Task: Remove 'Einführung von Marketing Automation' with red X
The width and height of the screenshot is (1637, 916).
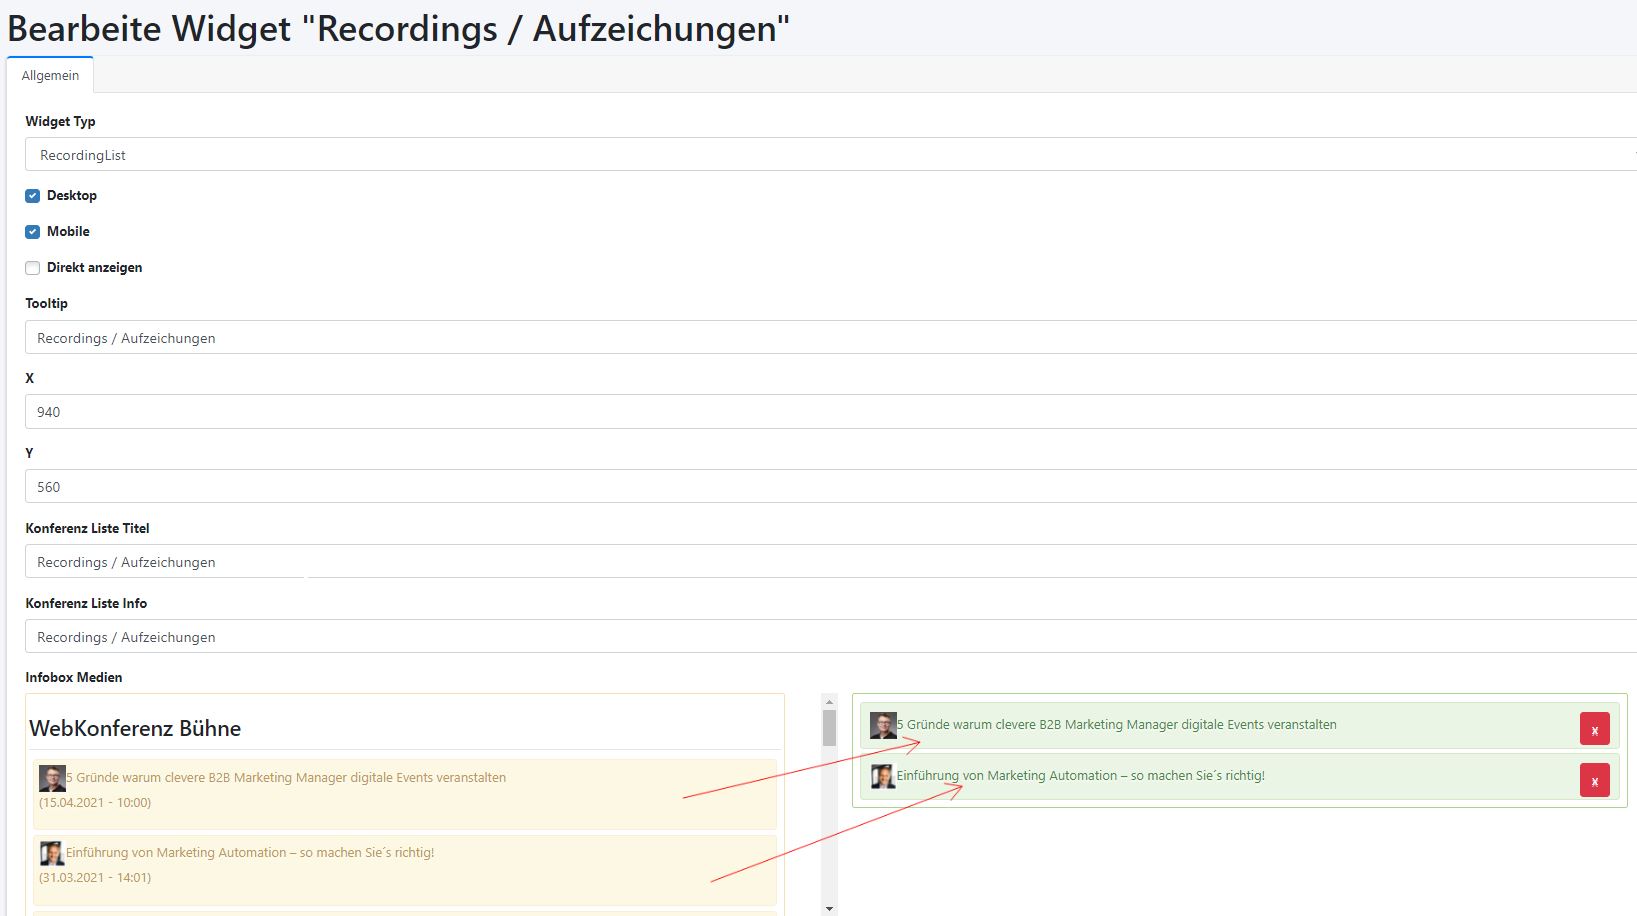Action: [1594, 780]
